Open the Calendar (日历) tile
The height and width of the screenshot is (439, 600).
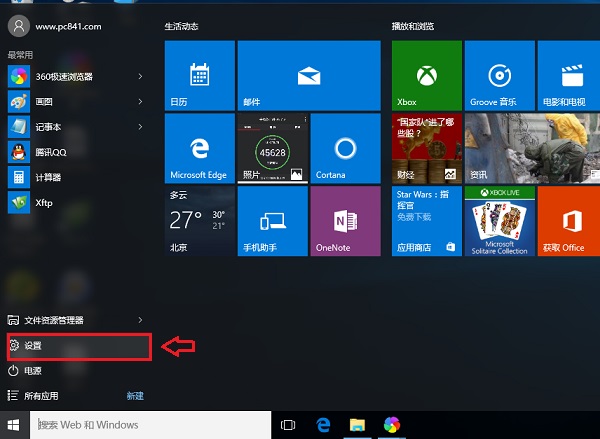199,75
